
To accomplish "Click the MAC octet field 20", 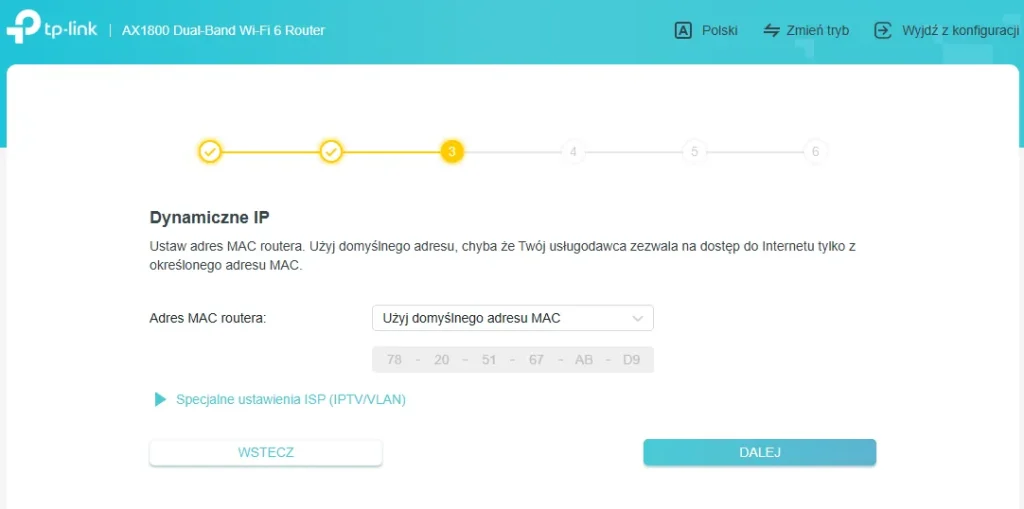I will coord(441,359).
